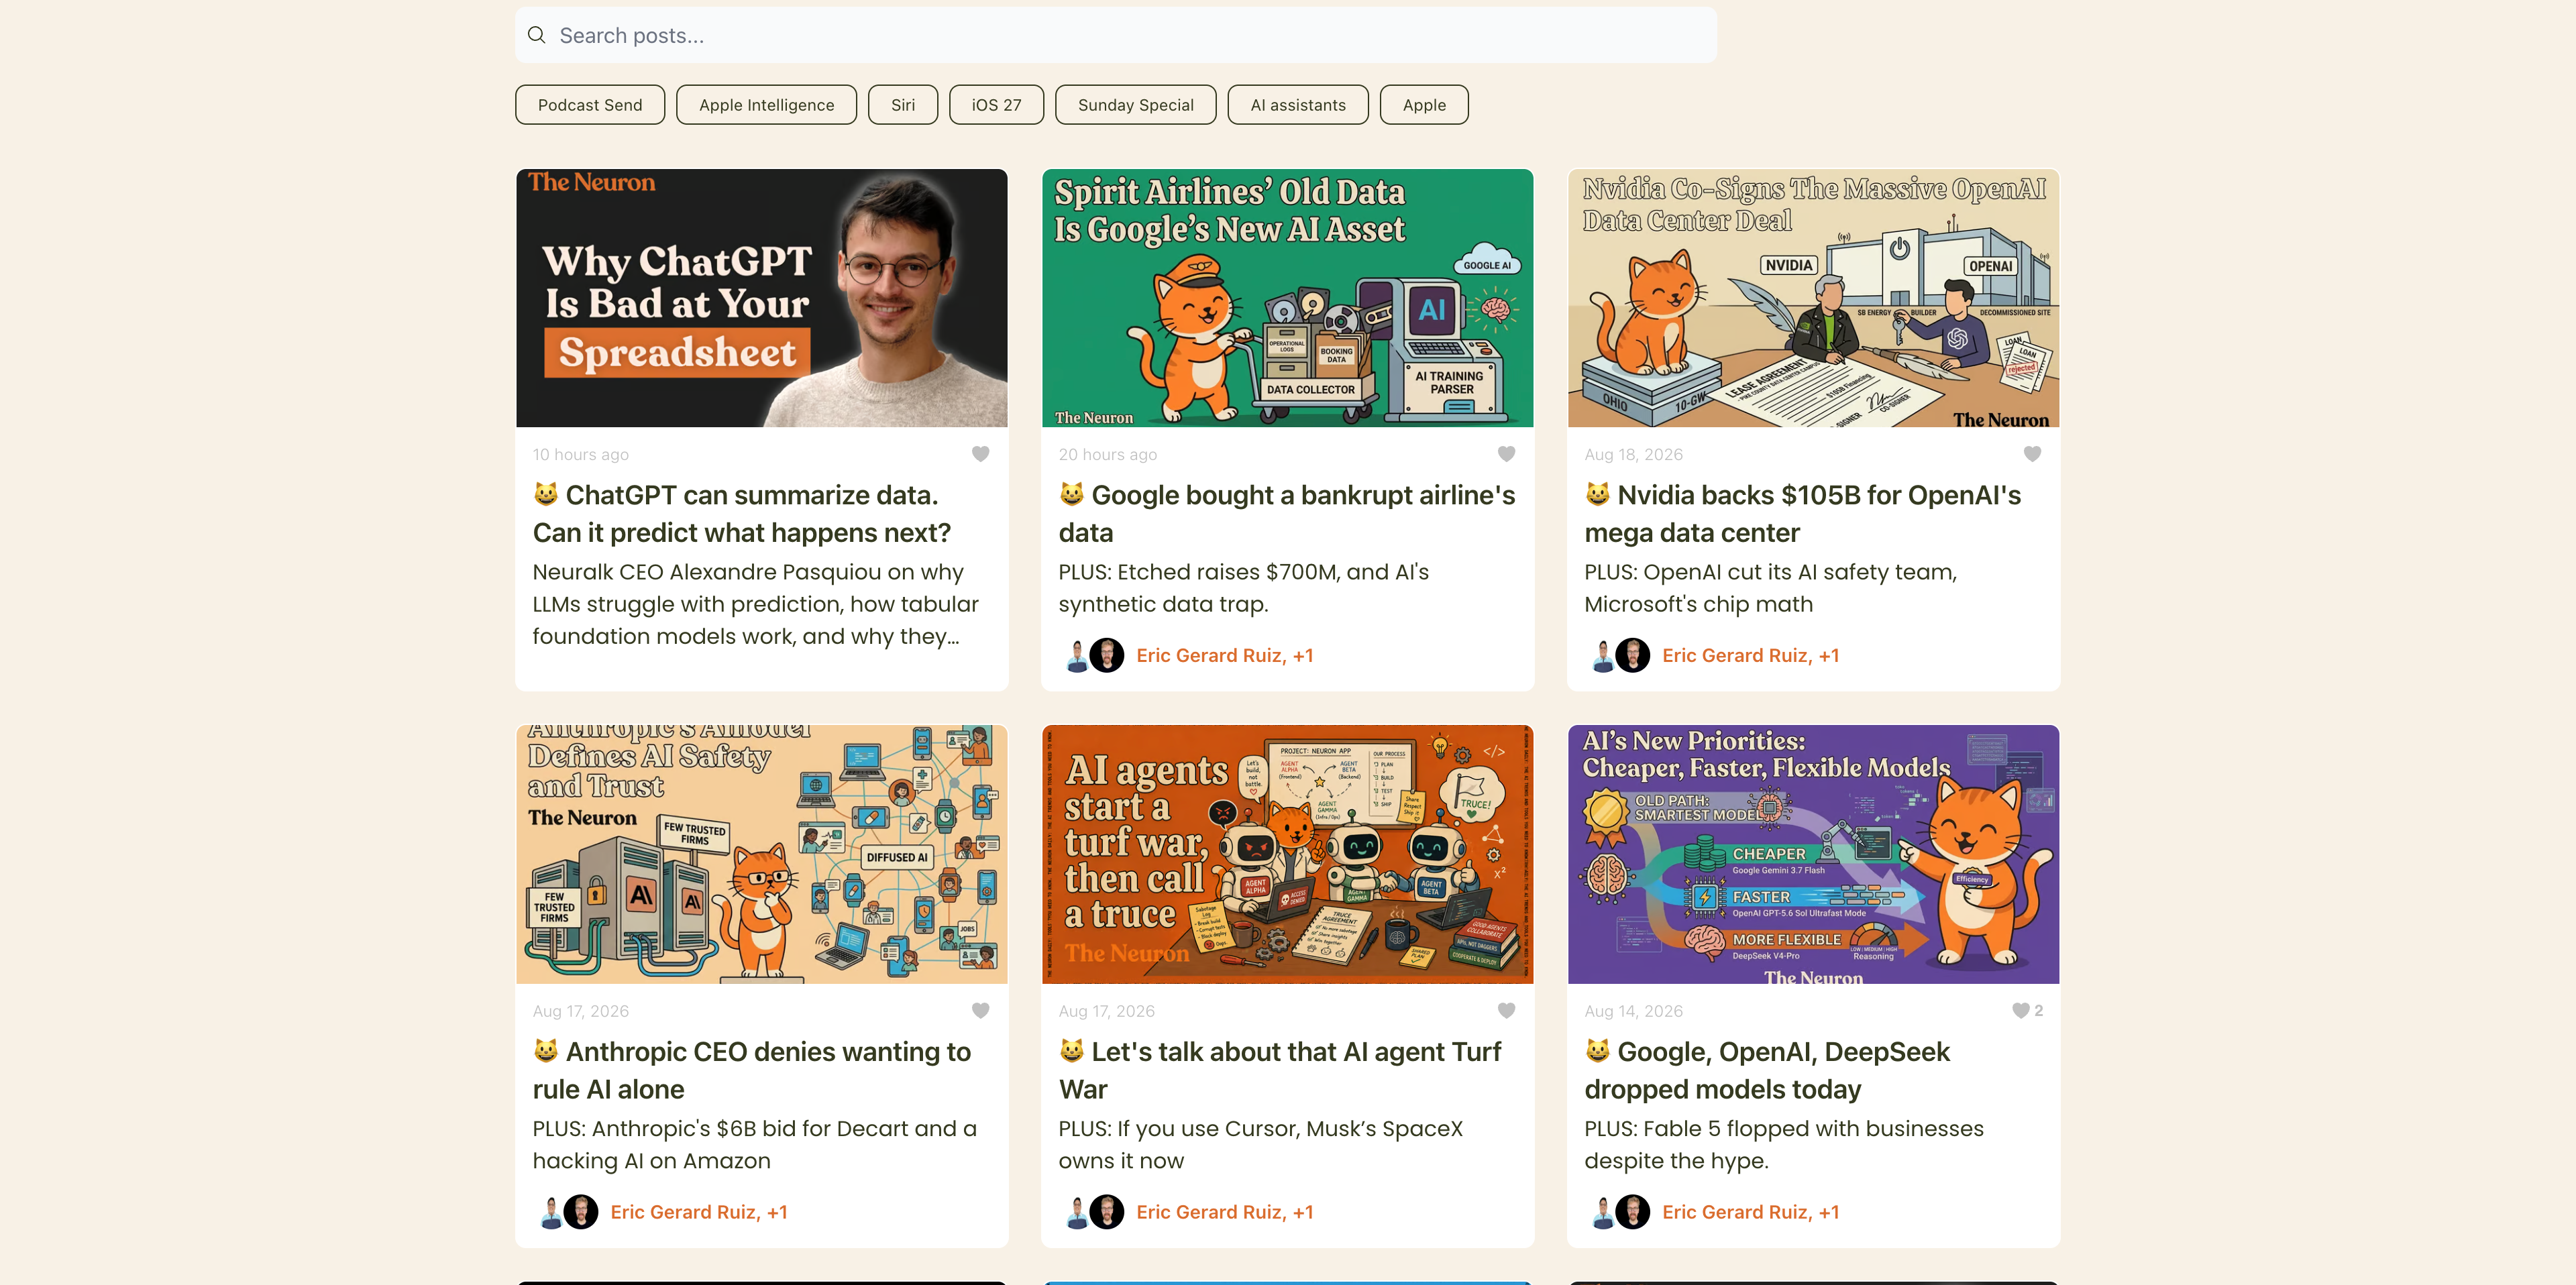Click author avatars on Turf War post
Screen dimensions: 2576x1285
(1093, 1212)
